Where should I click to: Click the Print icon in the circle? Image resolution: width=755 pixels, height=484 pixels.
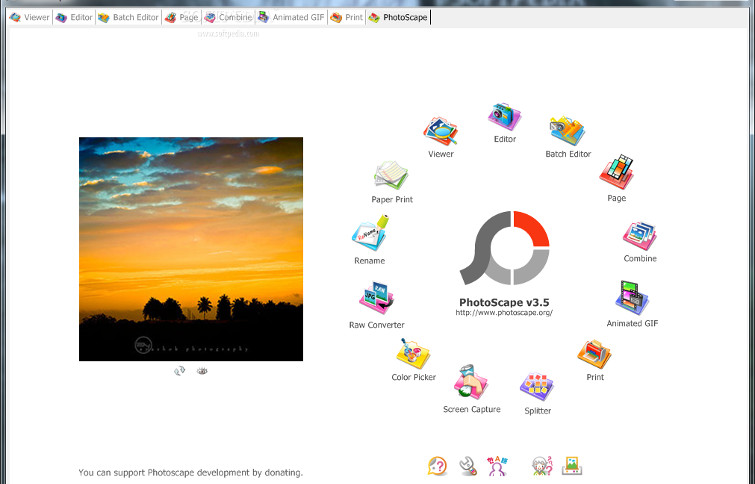pyautogui.click(x=594, y=354)
